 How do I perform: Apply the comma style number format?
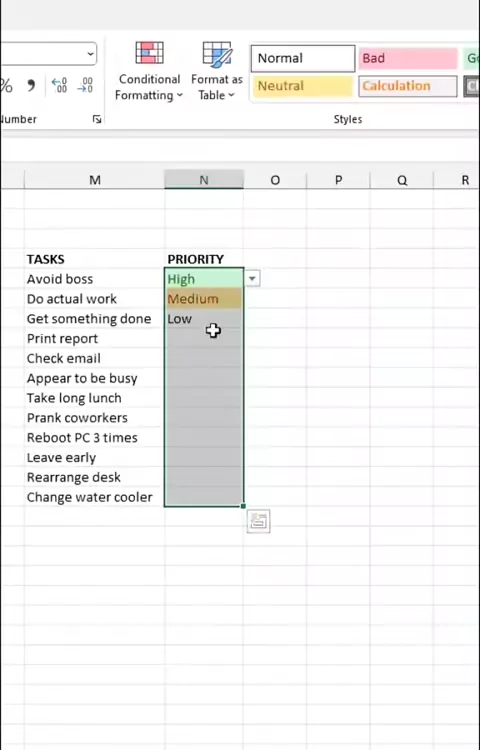pyautogui.click(x=31, y=86)
